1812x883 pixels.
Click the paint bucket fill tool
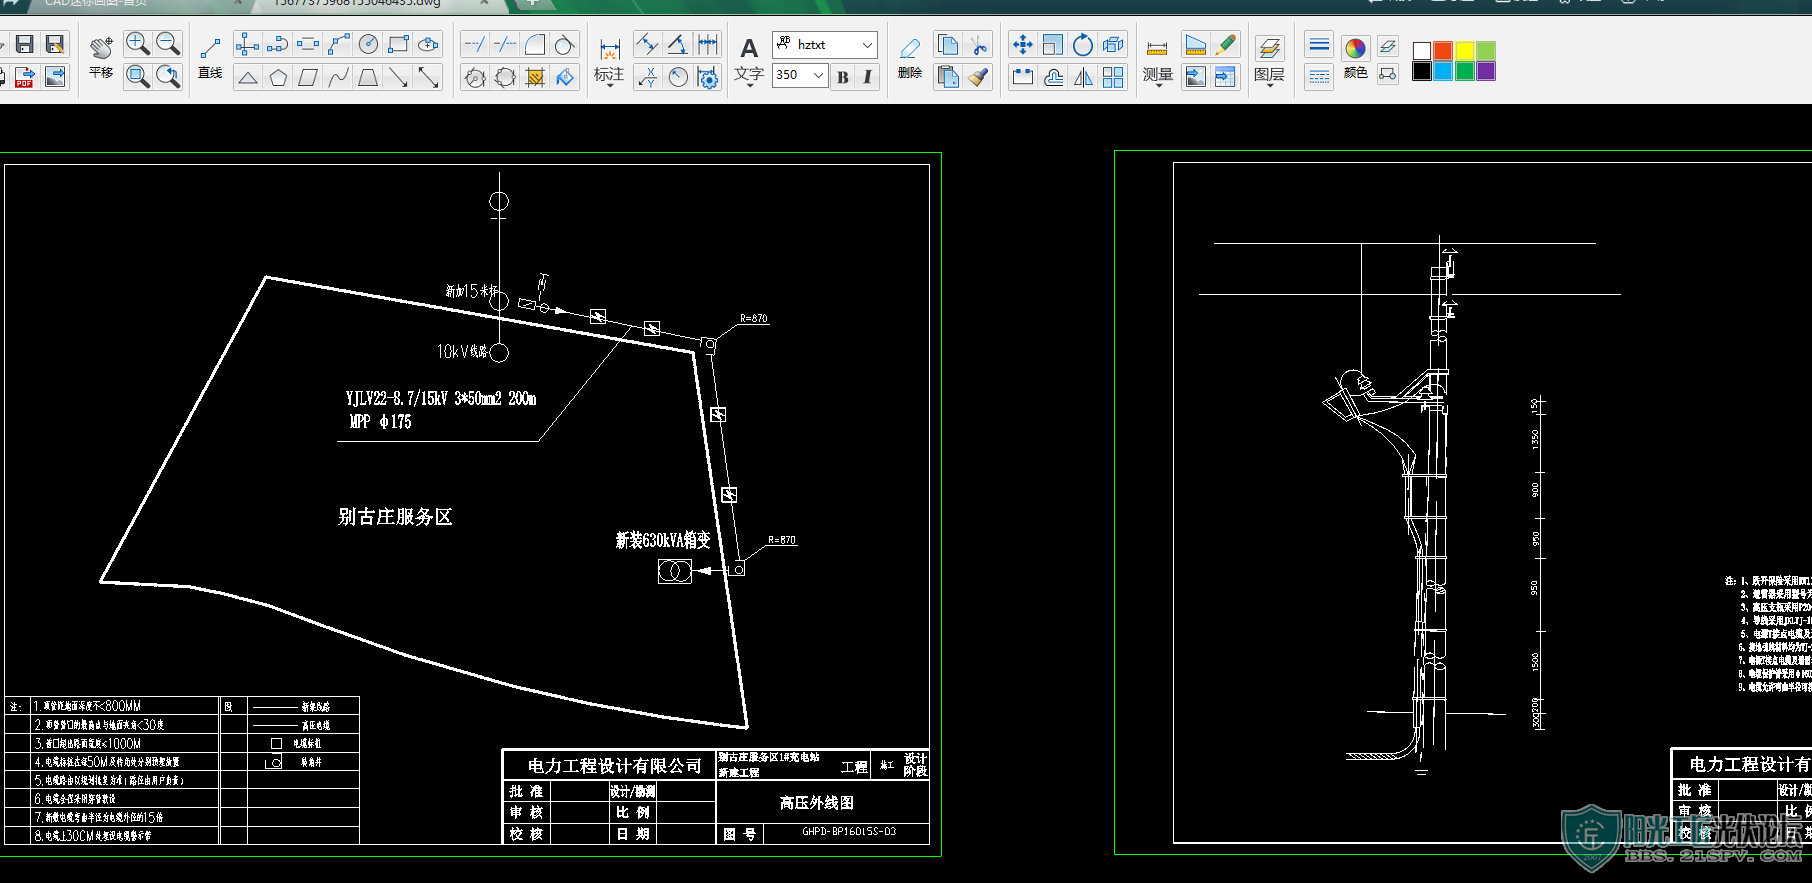tap(565, 77)
